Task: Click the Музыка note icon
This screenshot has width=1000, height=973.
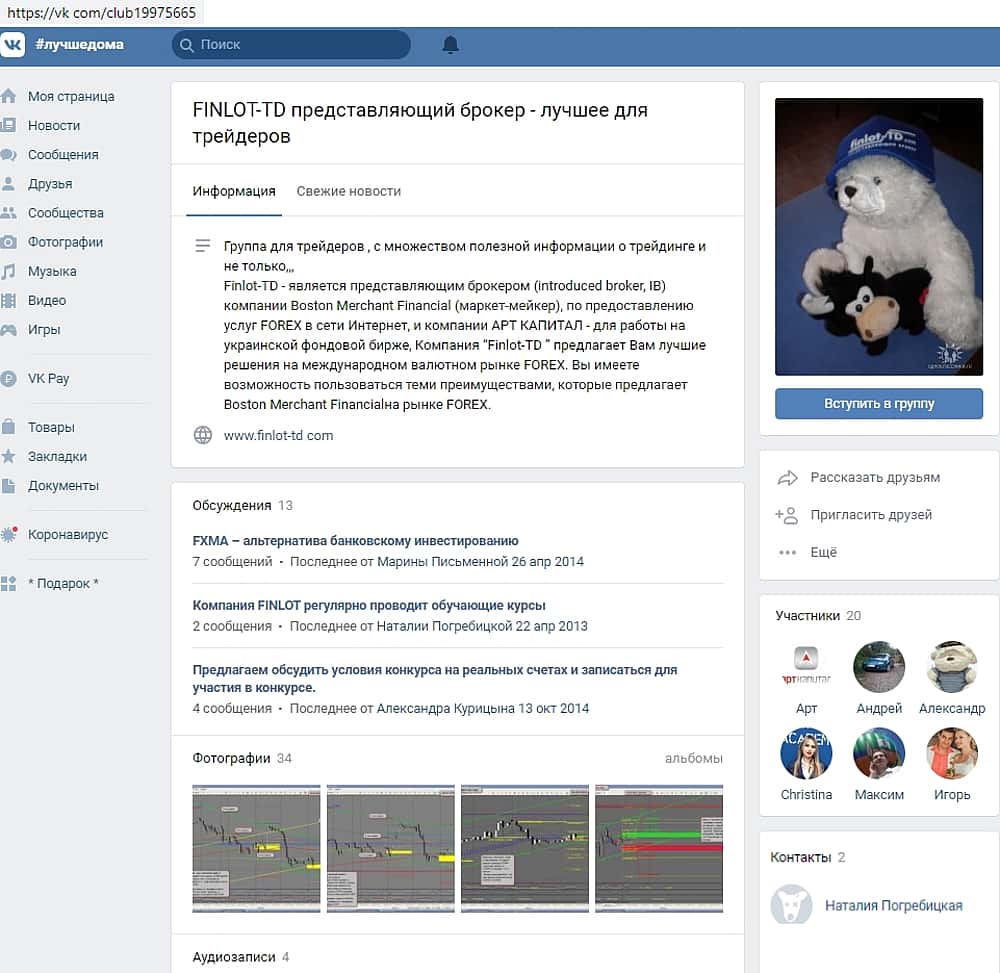Action: [8, 271]
